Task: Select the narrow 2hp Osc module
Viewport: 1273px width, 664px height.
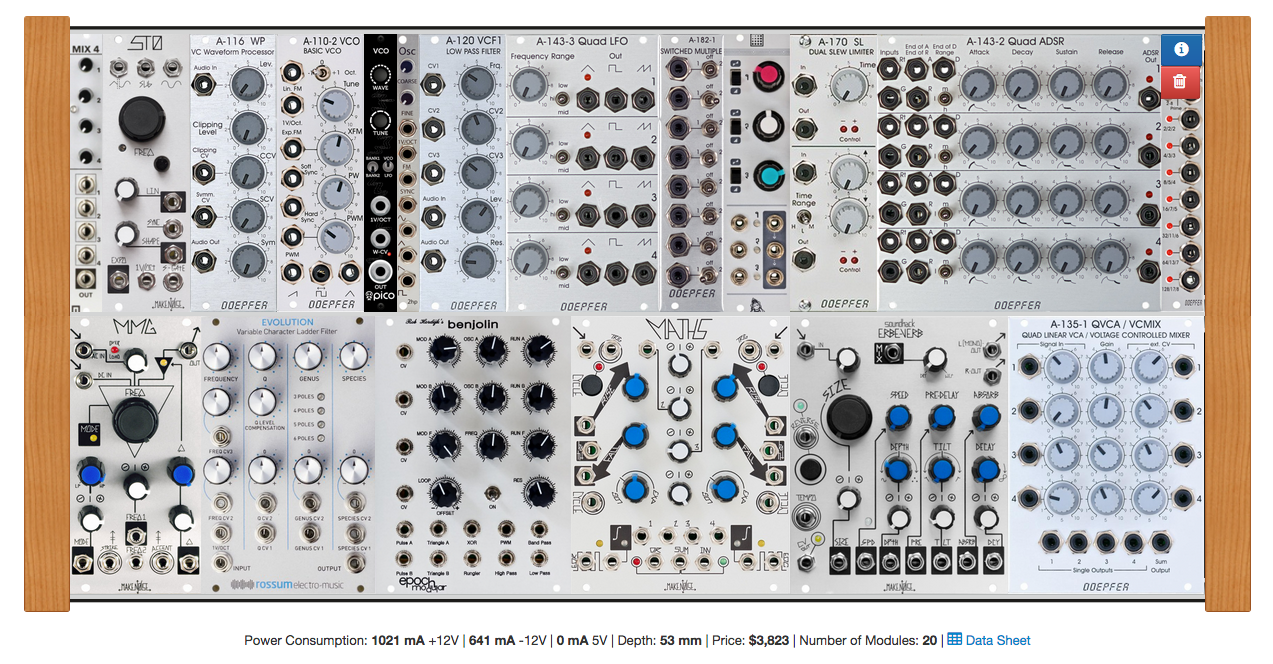Action: [408, 171]
